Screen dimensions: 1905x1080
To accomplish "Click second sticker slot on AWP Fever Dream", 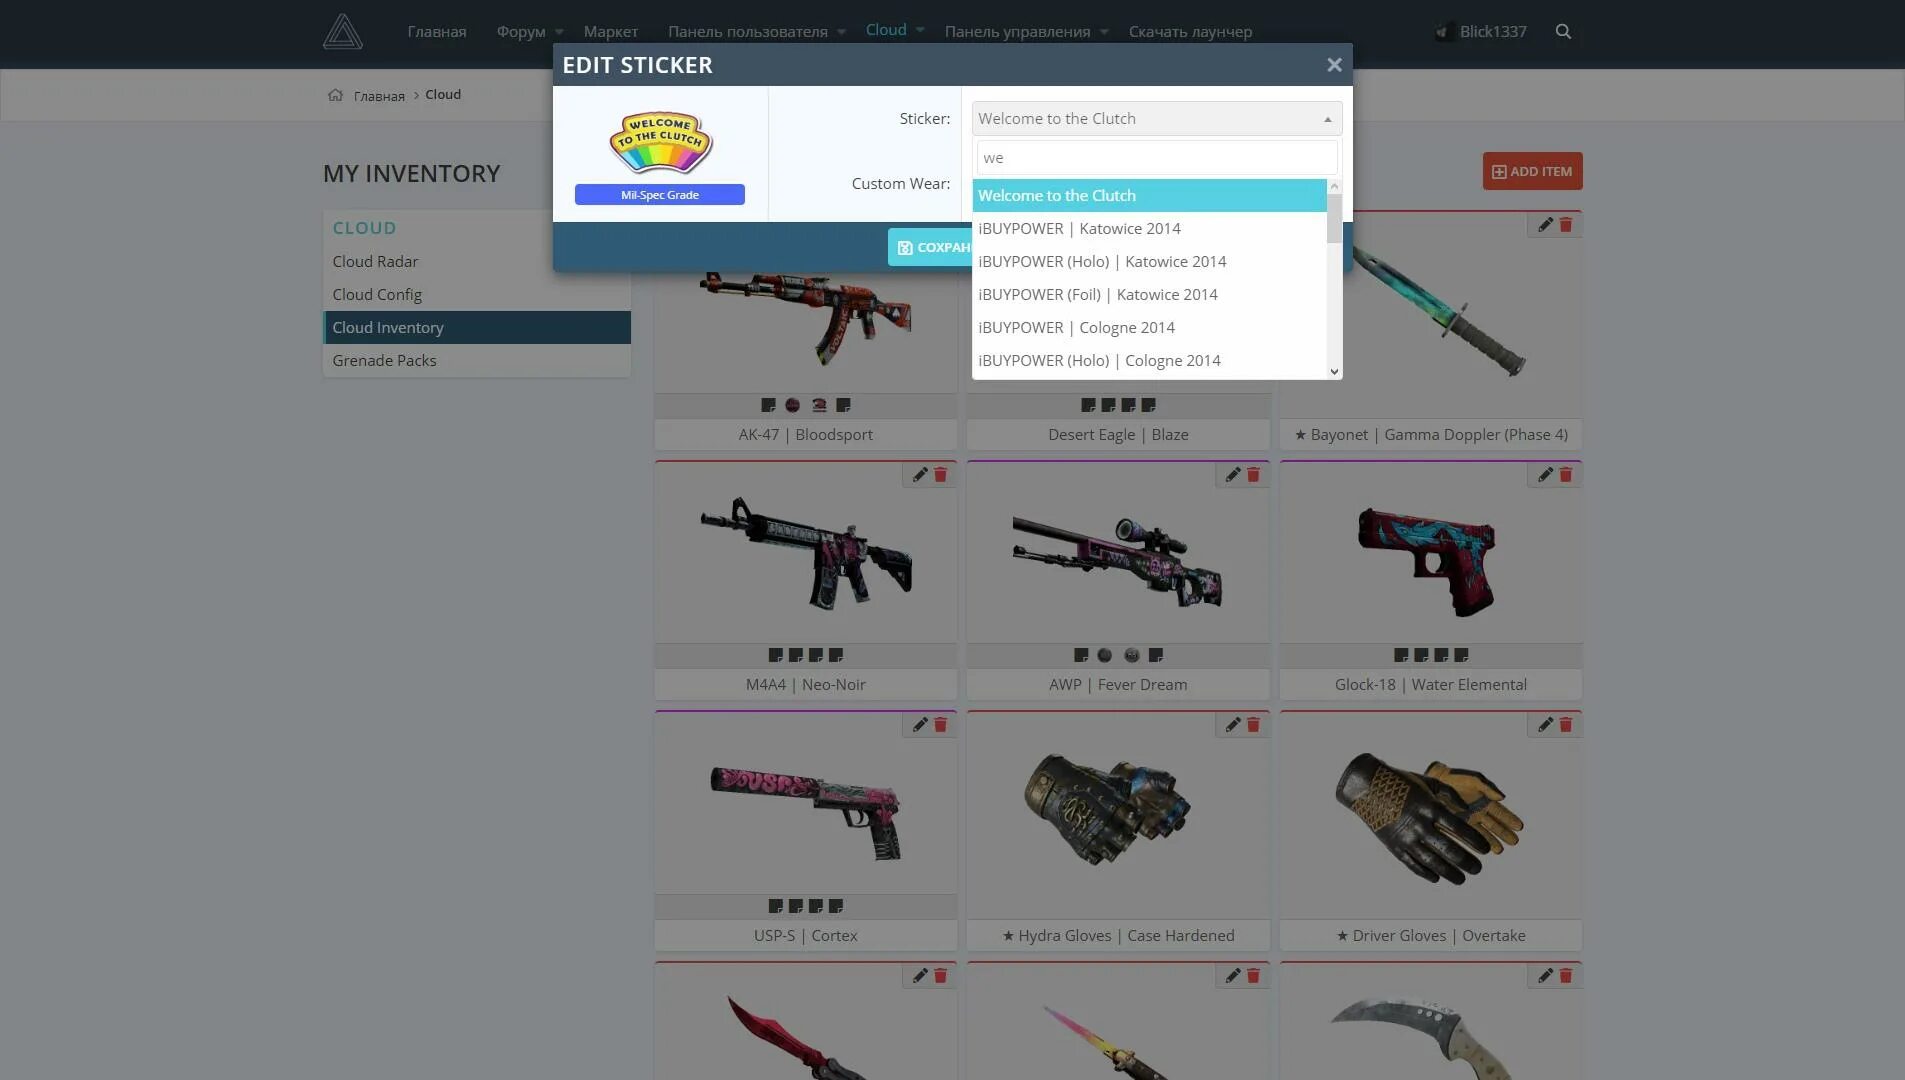I will (1105, 655).
